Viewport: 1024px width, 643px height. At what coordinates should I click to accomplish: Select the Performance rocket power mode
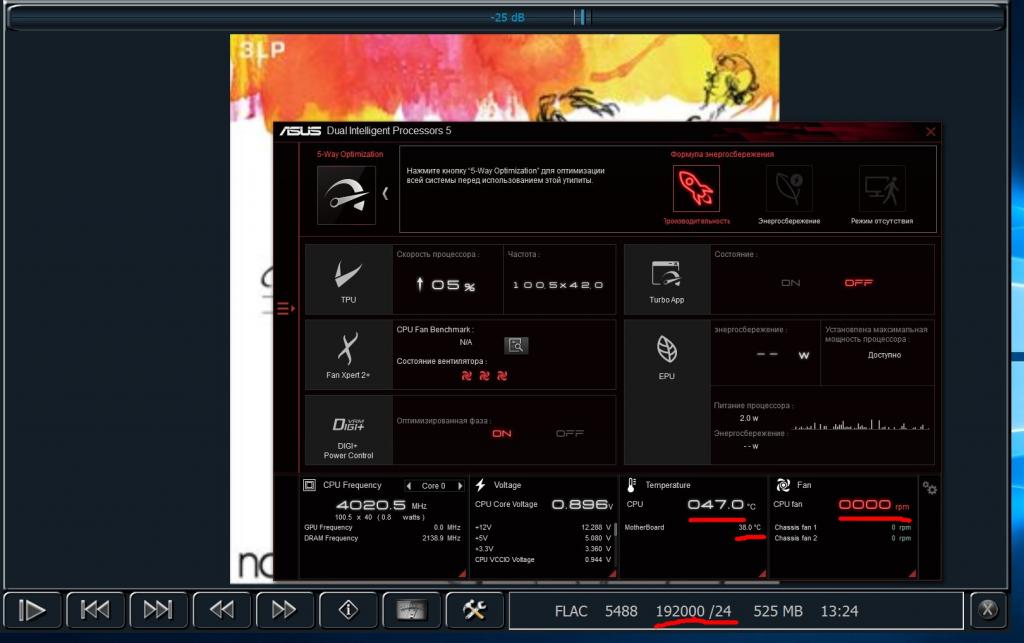[x=696, y=189]
